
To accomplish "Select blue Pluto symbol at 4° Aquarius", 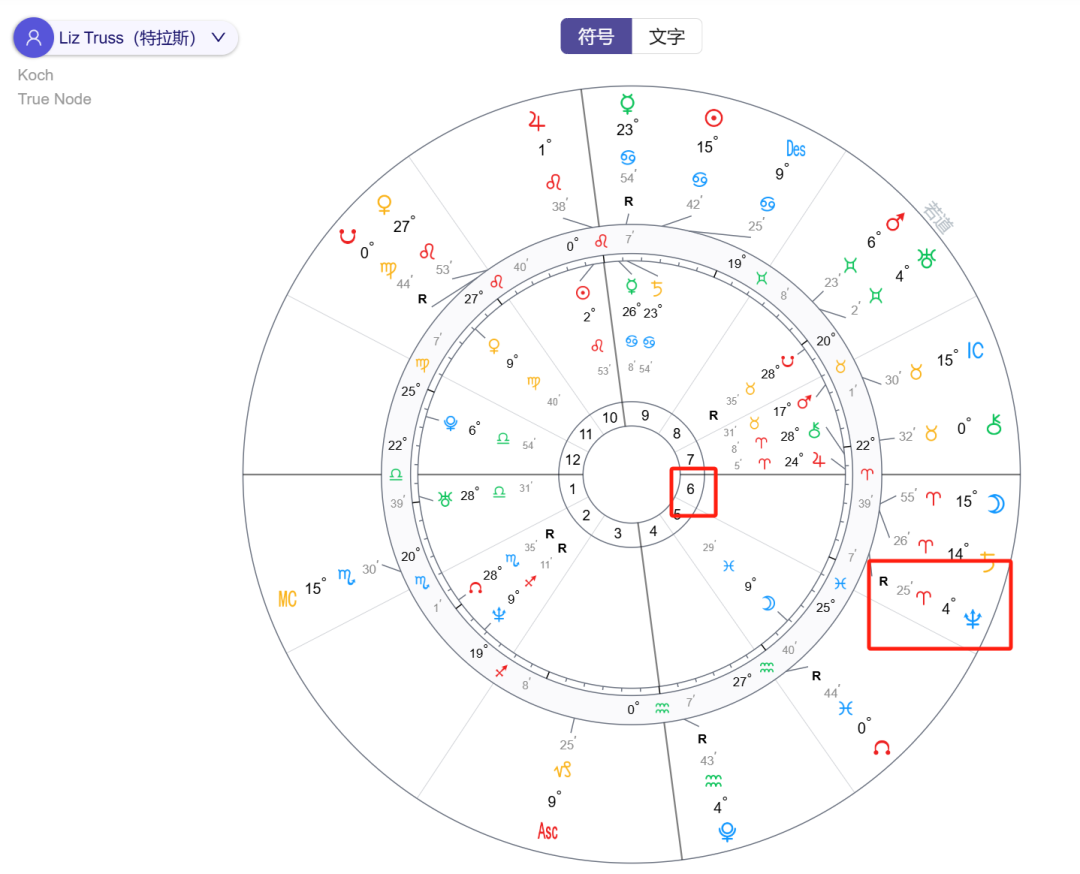I will [x=727, y=832].
